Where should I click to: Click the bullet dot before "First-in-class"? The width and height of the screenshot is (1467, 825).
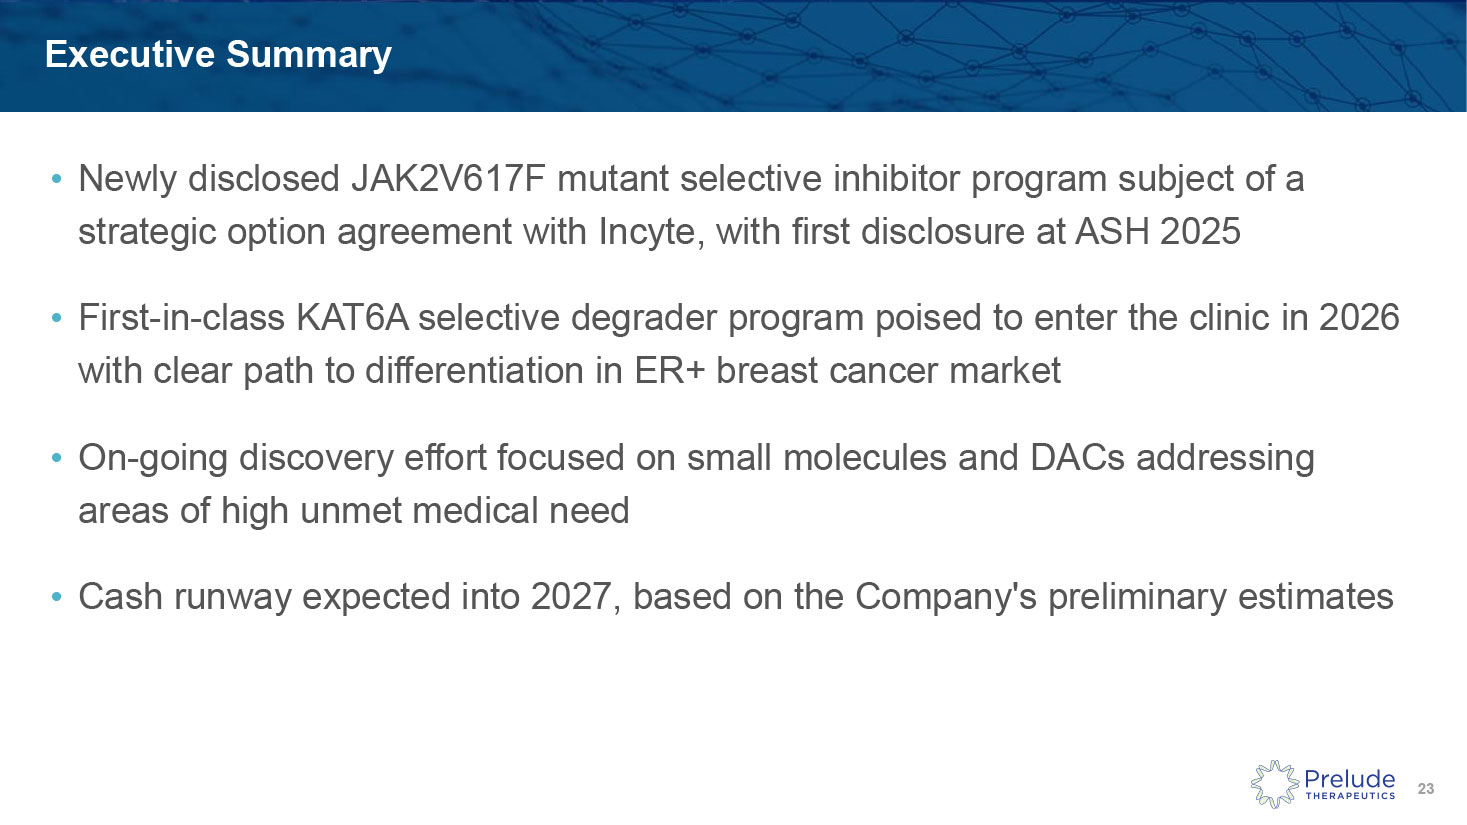(57, 319)
